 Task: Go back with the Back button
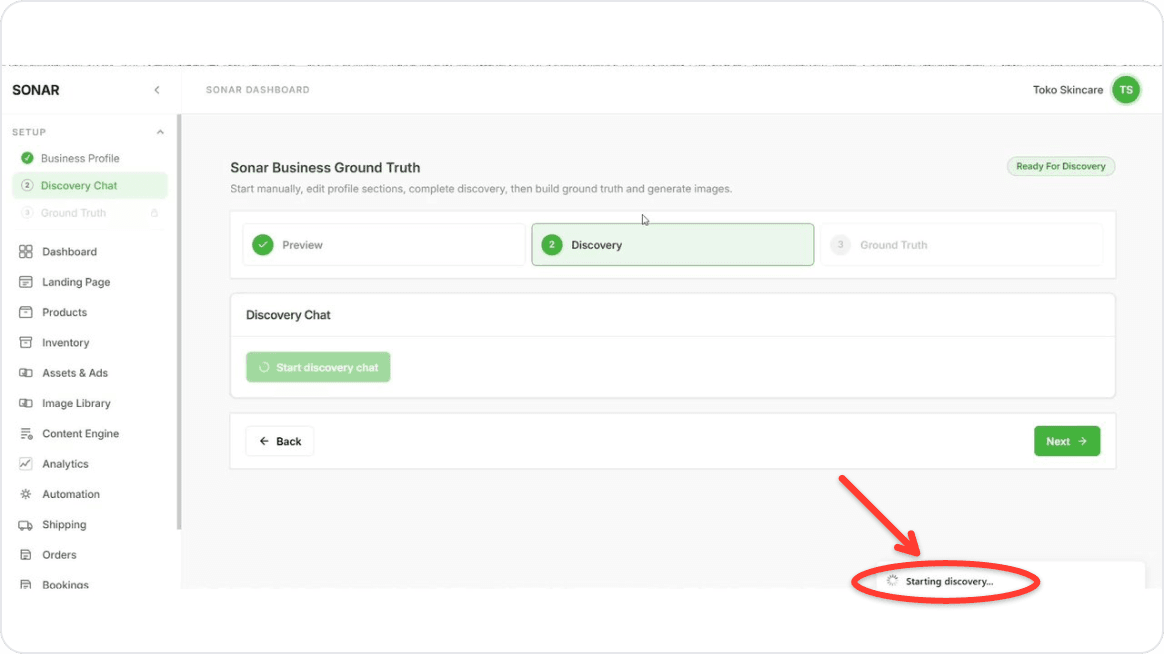280,442
